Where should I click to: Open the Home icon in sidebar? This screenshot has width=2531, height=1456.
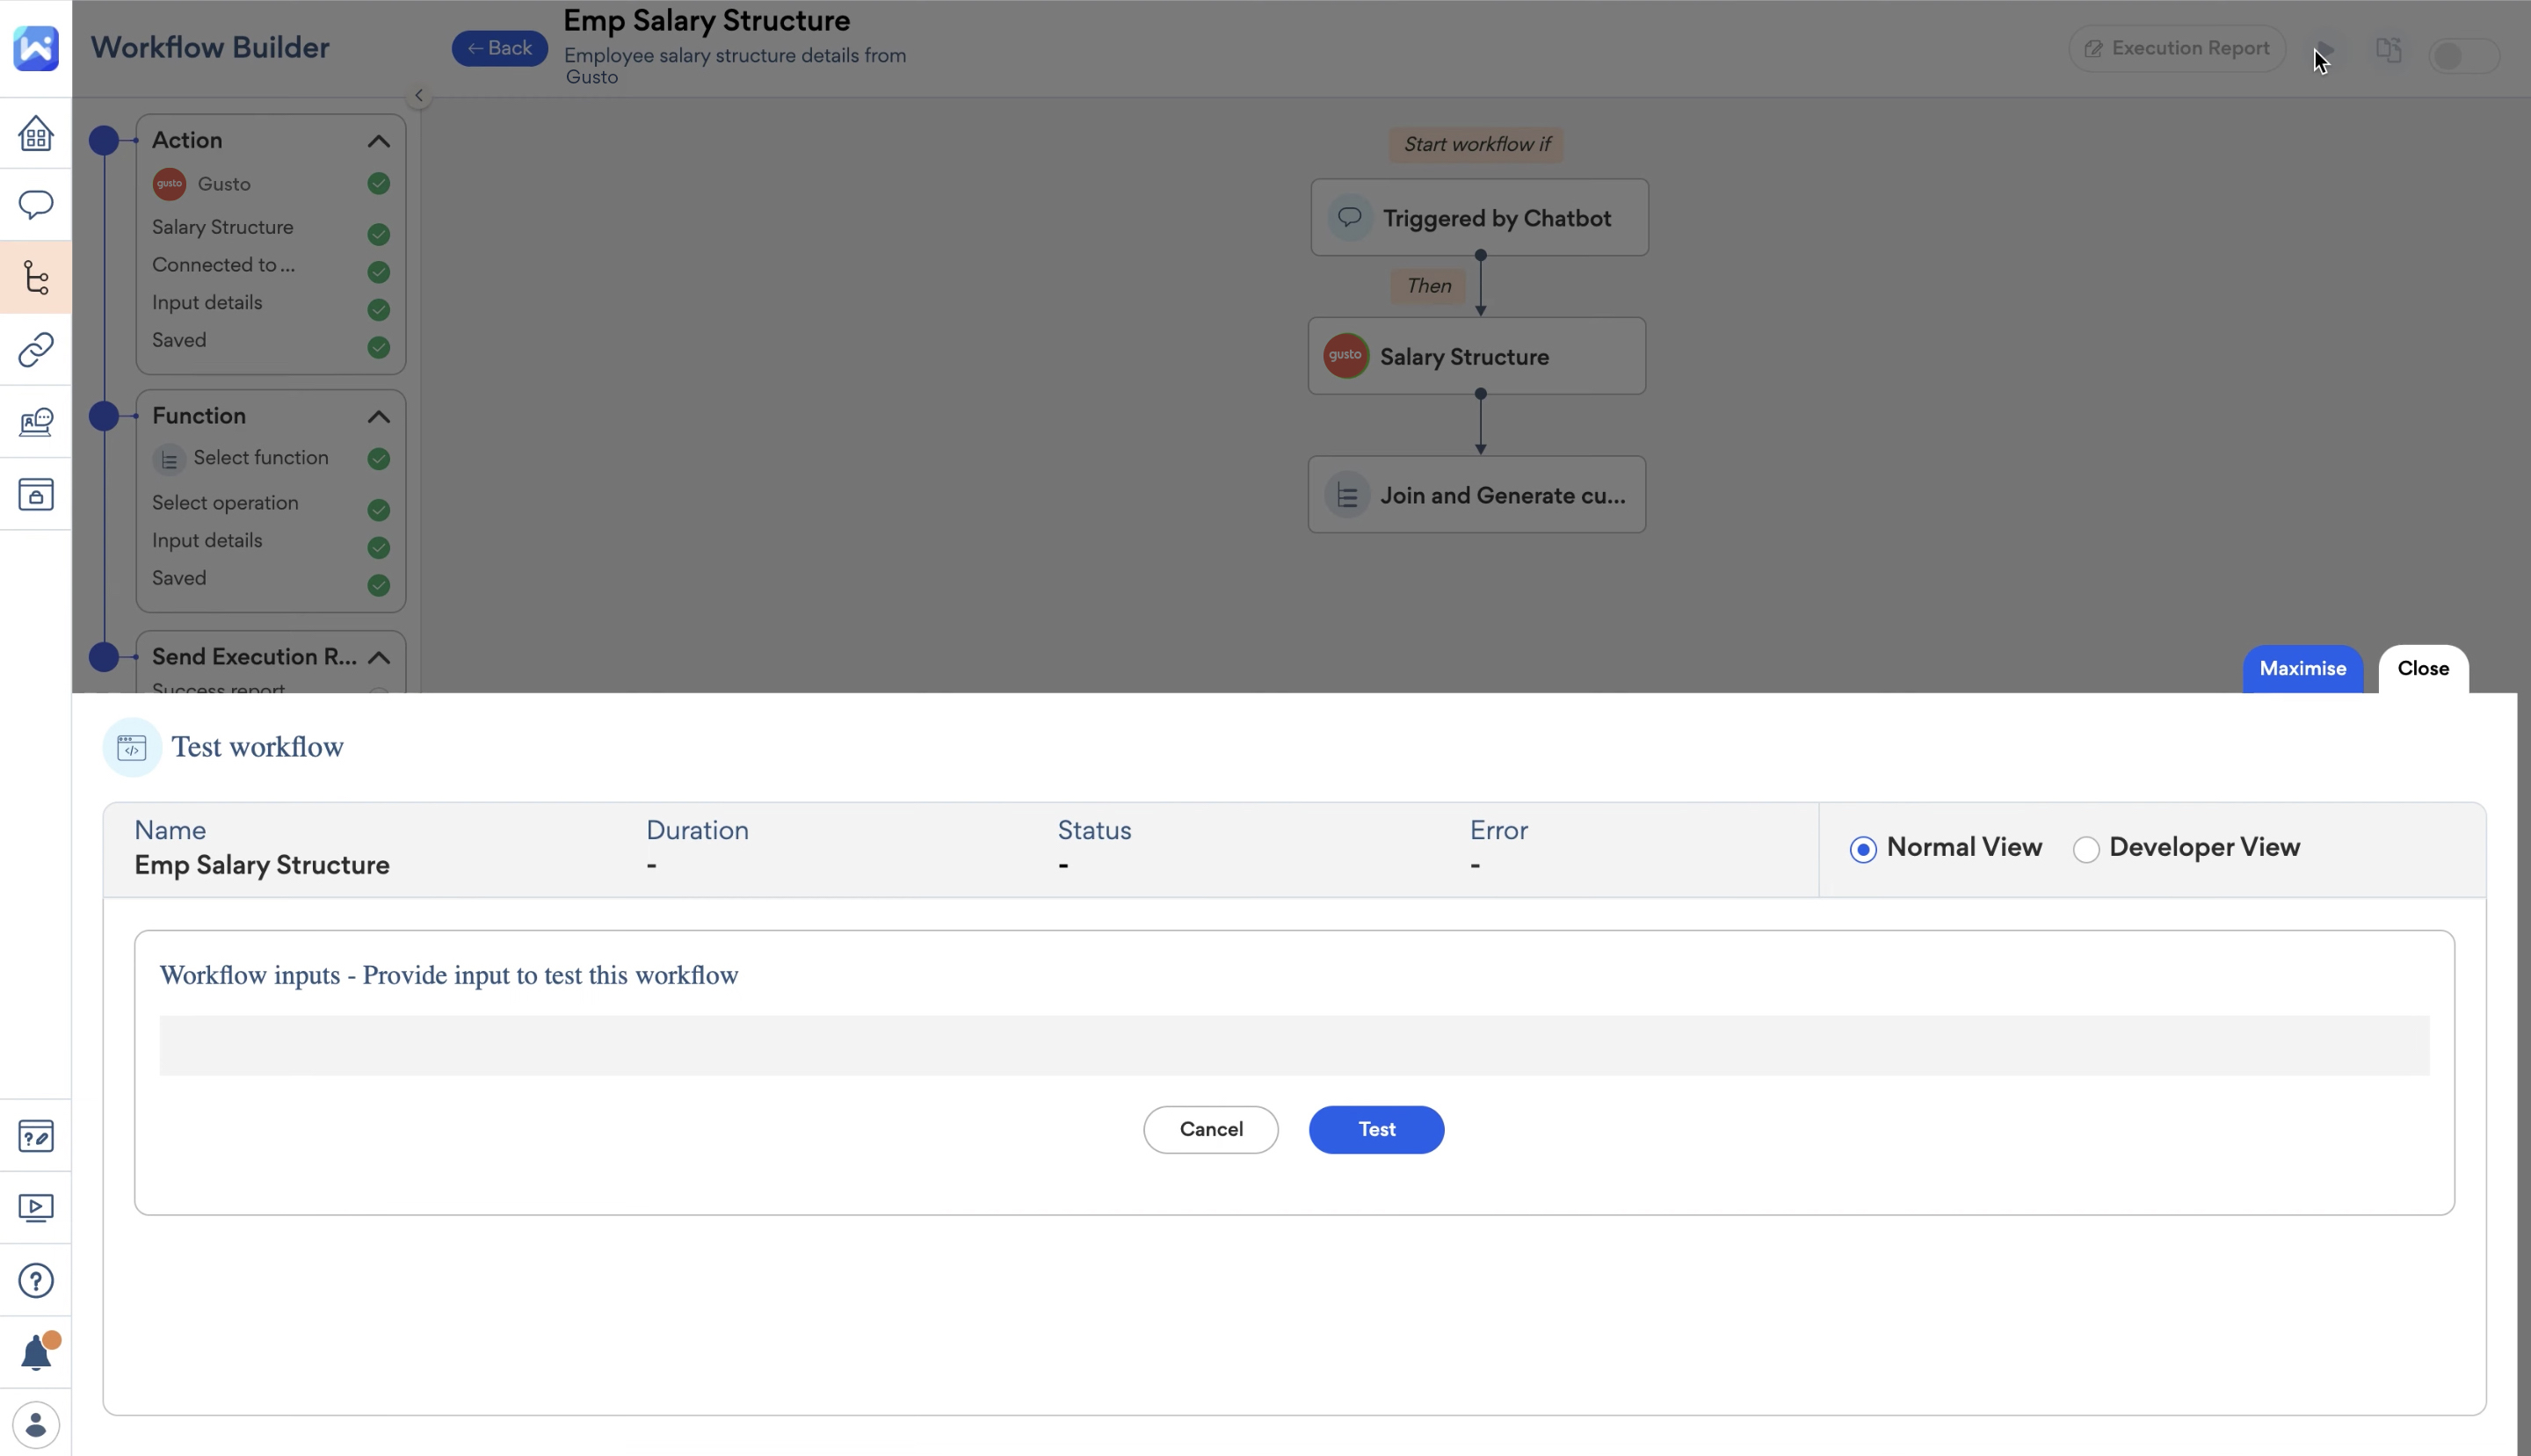(x=36, y=133)
